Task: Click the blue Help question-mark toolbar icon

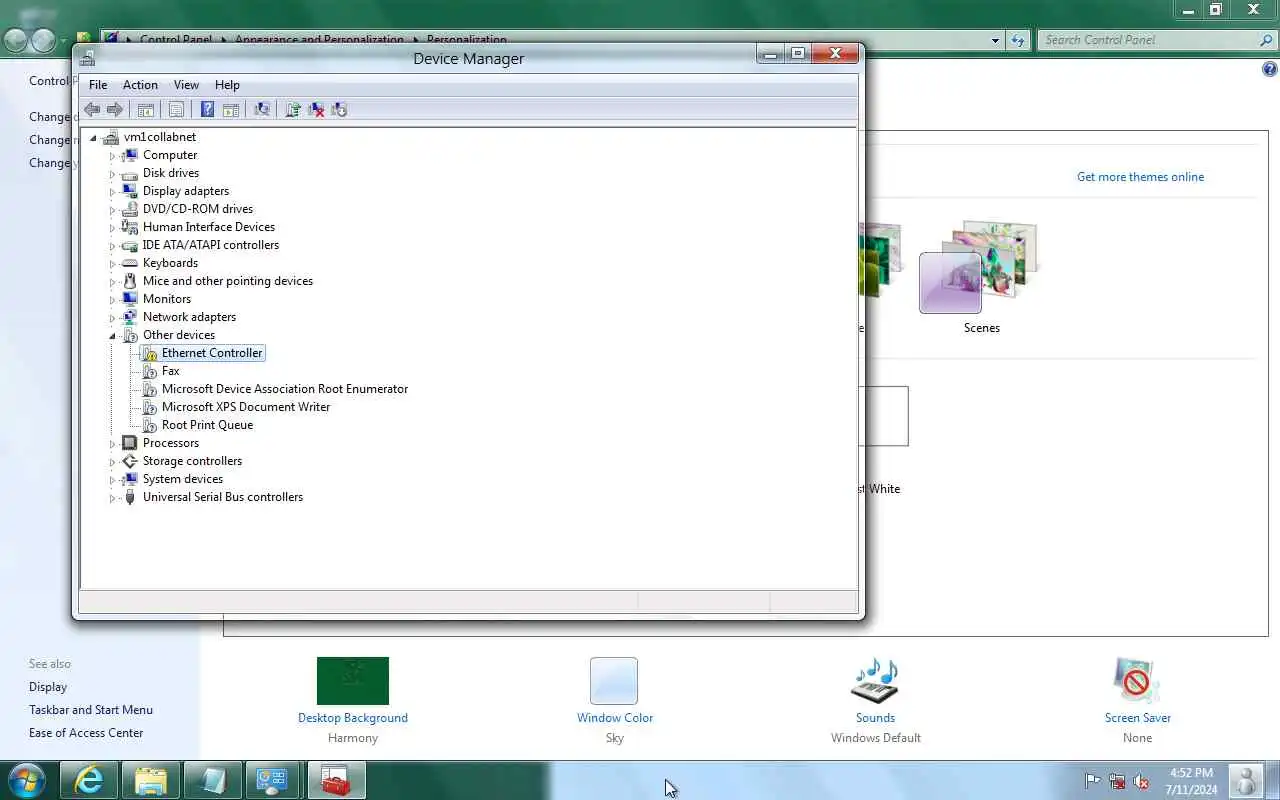Action: tap(207, 110)
